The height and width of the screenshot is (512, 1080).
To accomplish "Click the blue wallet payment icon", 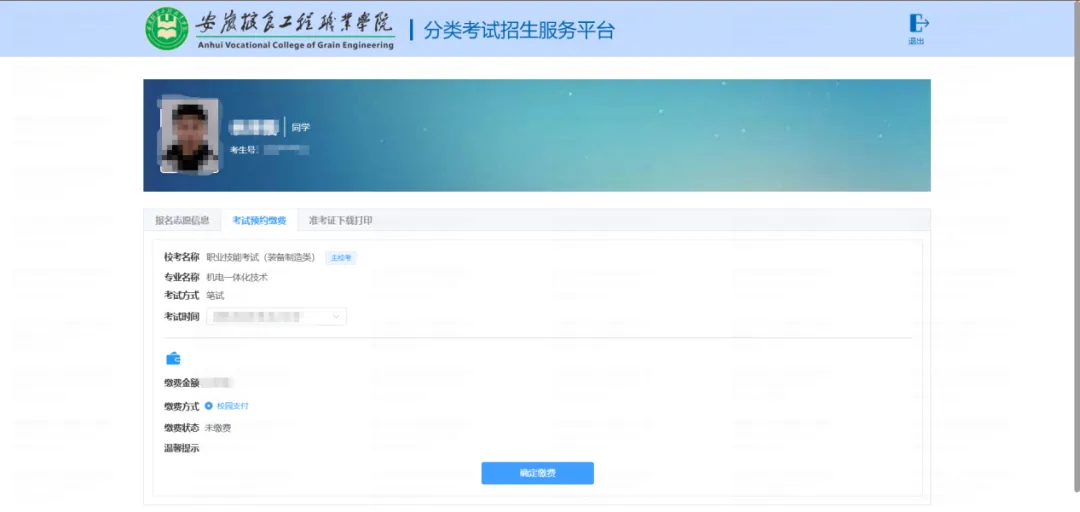I will (173, 358).
